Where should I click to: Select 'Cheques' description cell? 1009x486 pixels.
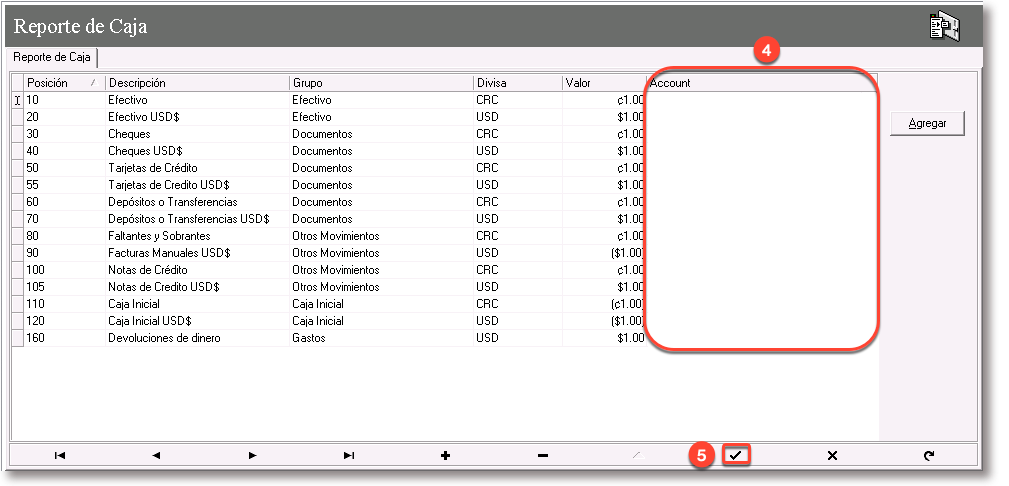(x=198, y=134)
